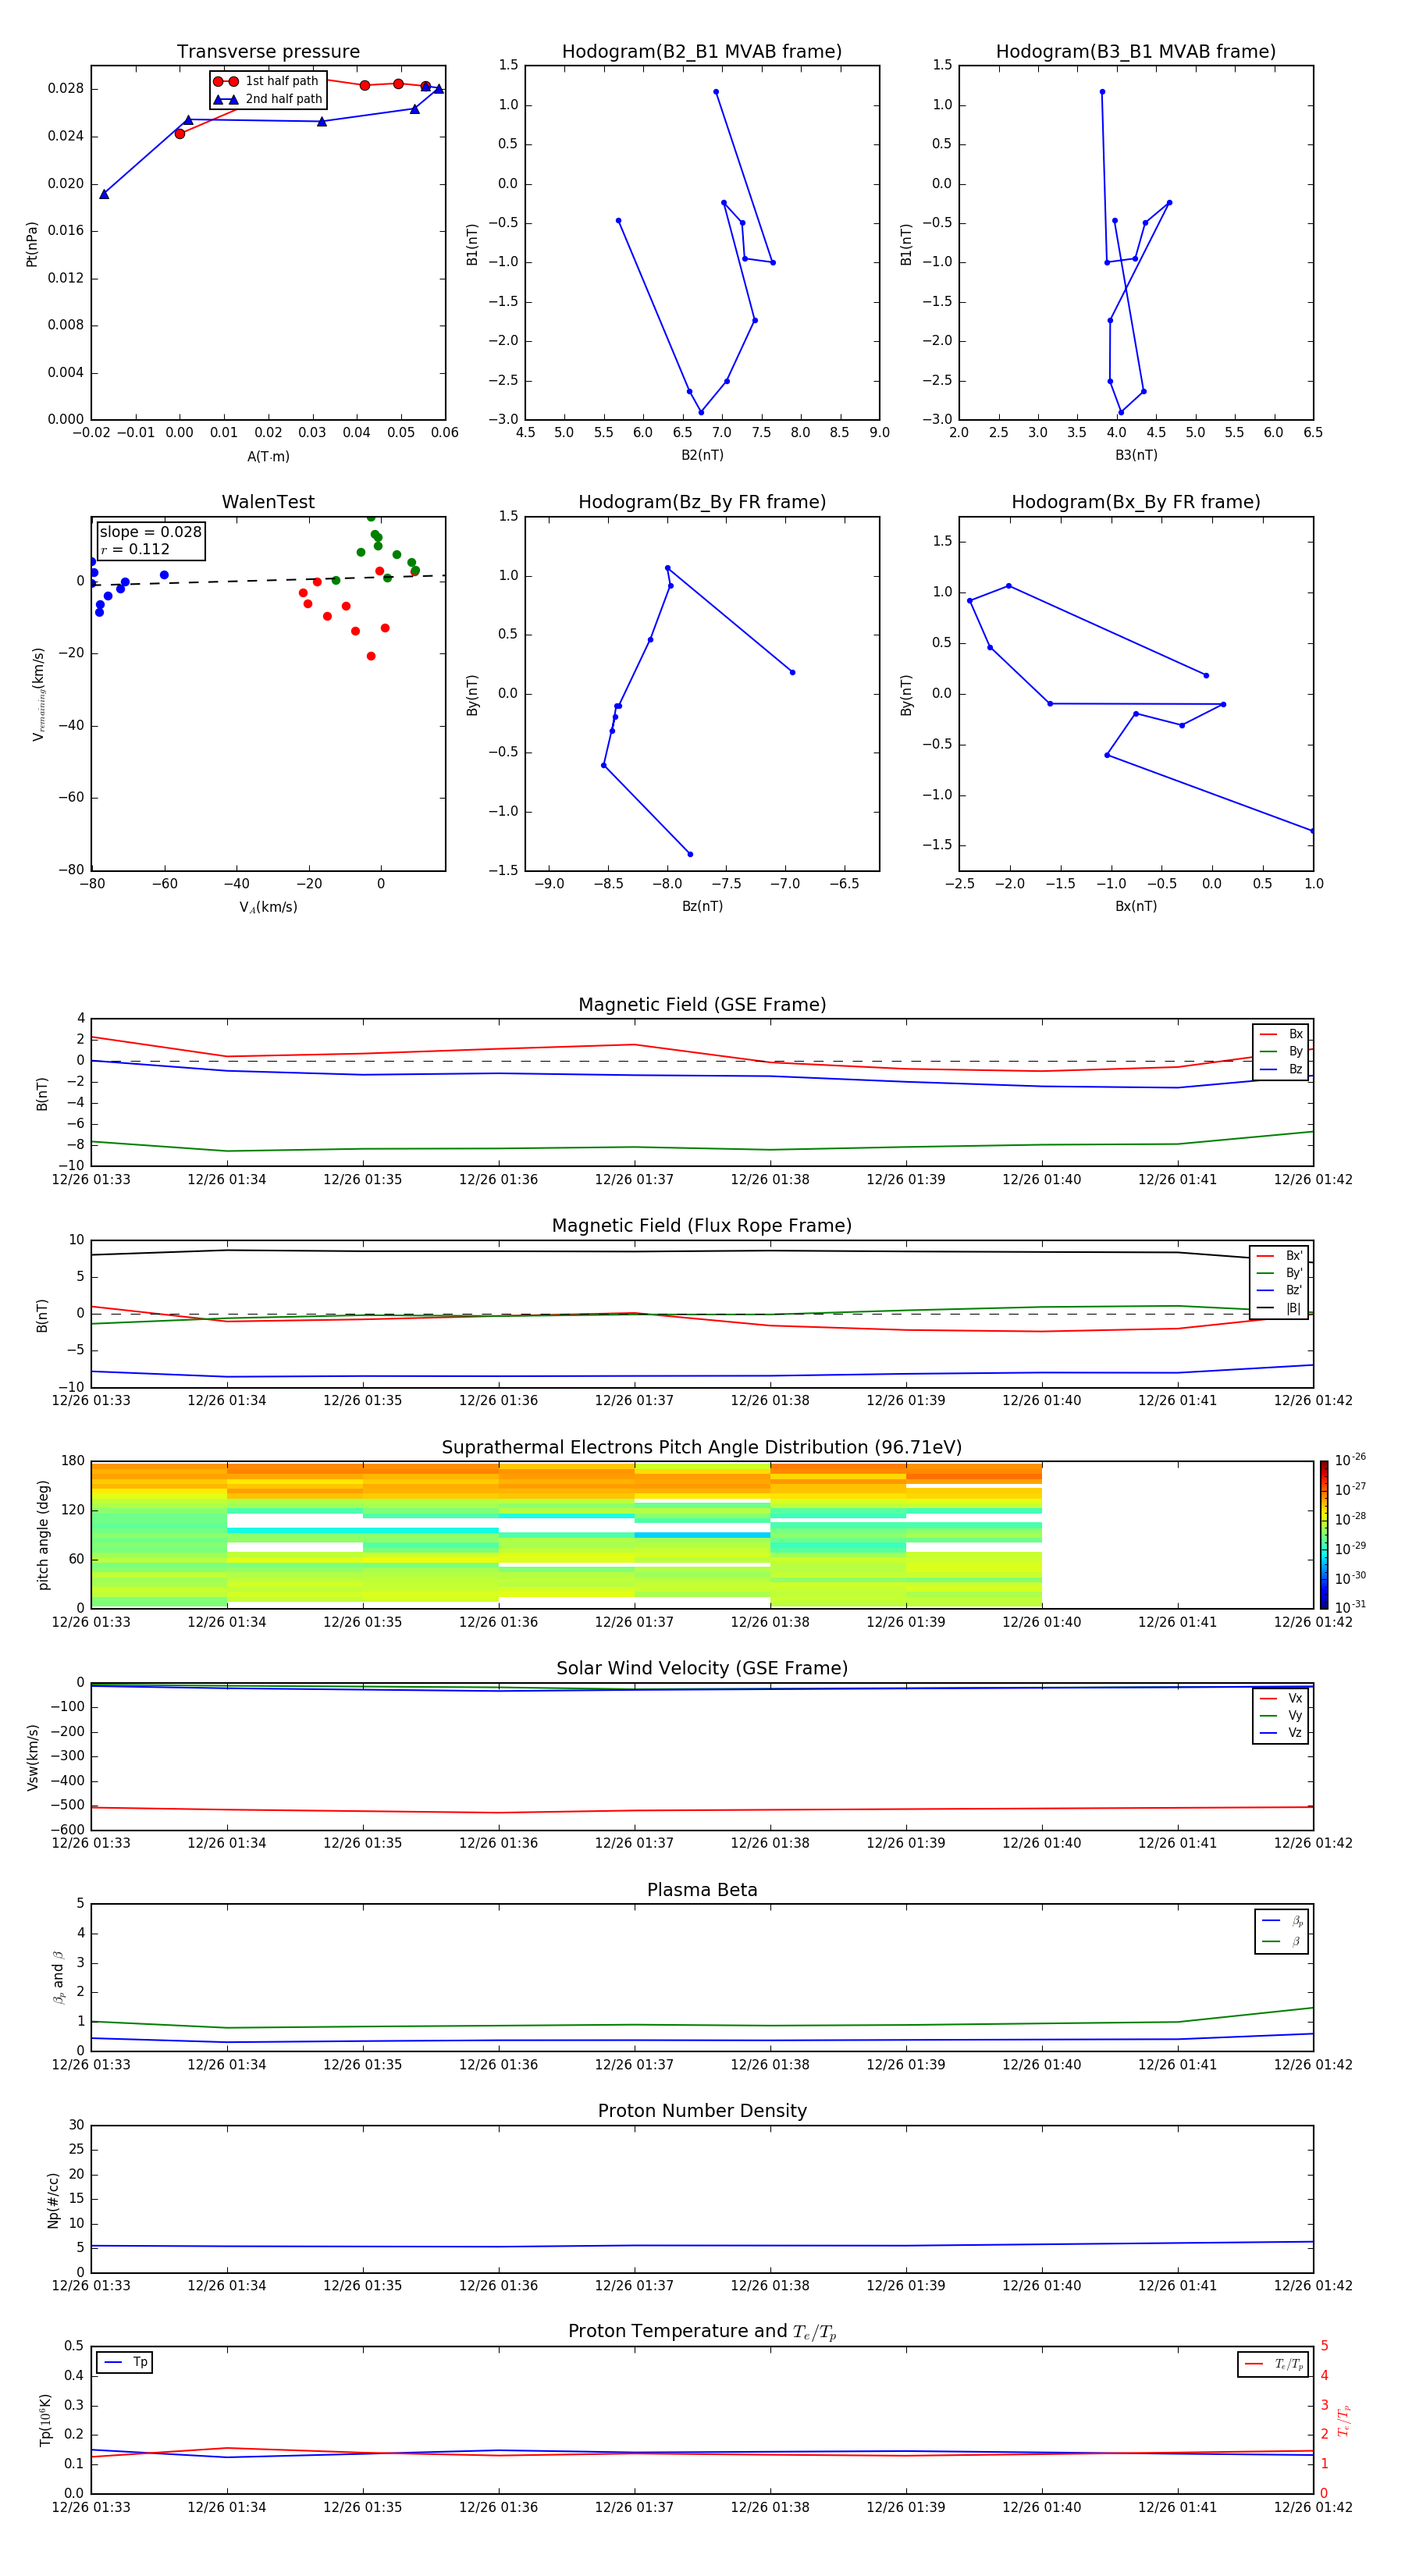Viewport: 1405px width, 2576px height.
Task: Click the topmost data point in B2_B1 hodogram
Action: coord(716,92)
